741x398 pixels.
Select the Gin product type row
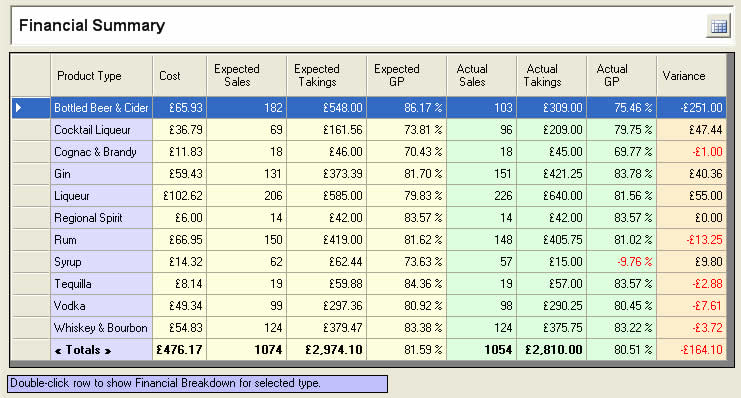tap(102, 174)
